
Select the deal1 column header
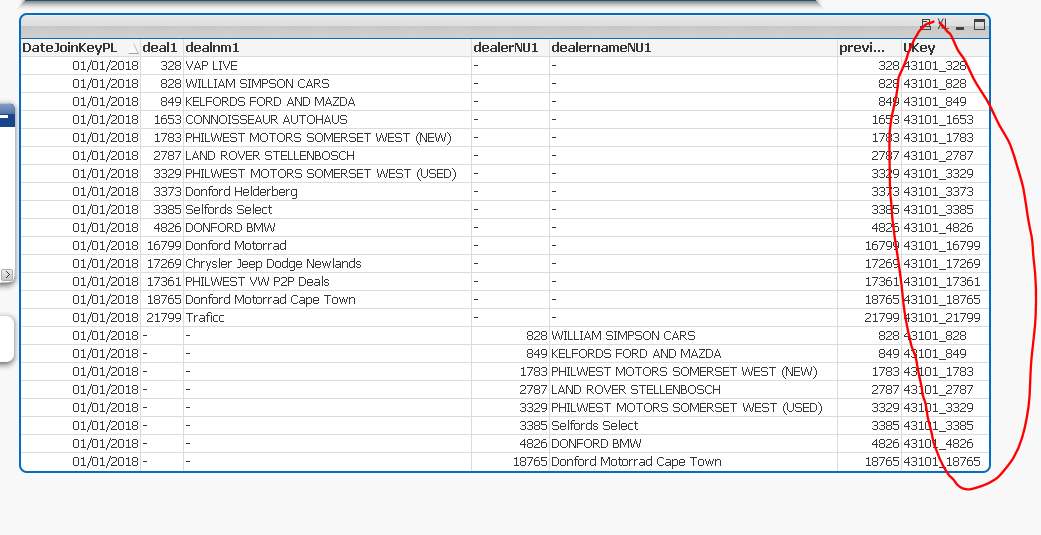pyautogui.click(x=160, y=48)
